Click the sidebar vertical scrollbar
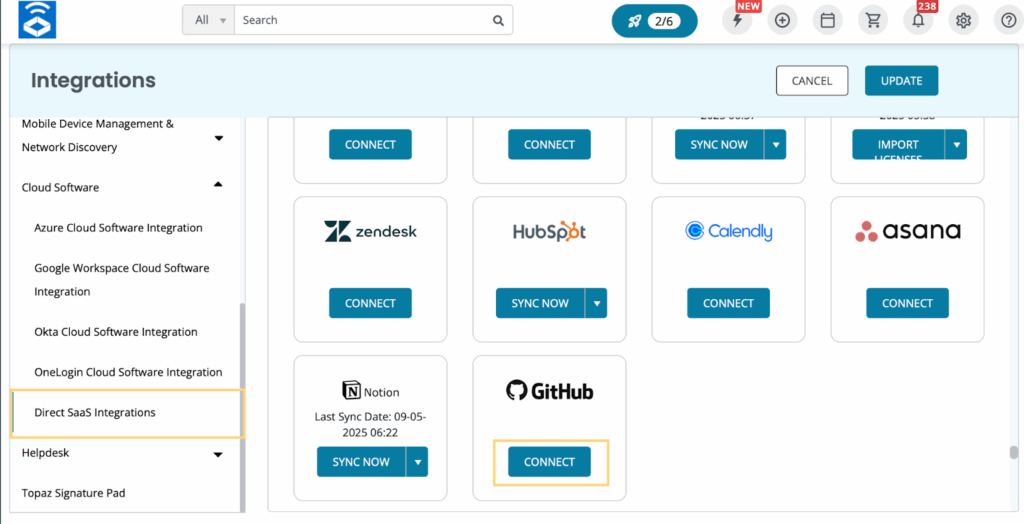Image resolution: width=1024 pixels, height=524 pixels. click(242, 408)
